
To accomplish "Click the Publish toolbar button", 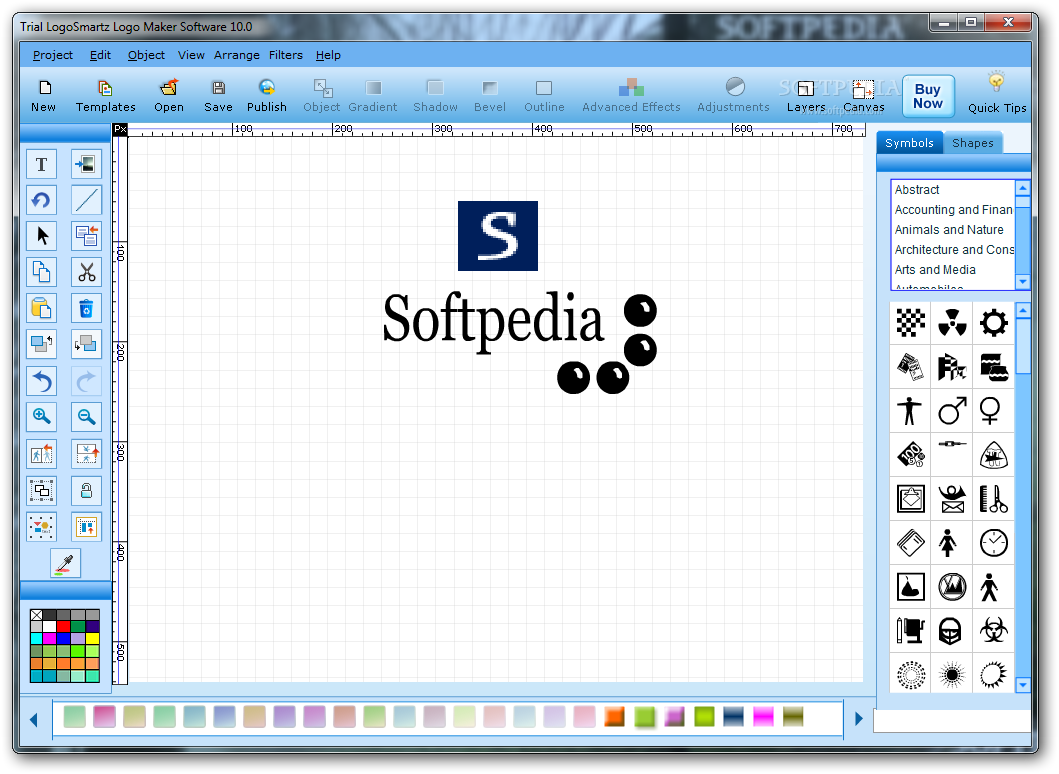I will tap(267, 96).
